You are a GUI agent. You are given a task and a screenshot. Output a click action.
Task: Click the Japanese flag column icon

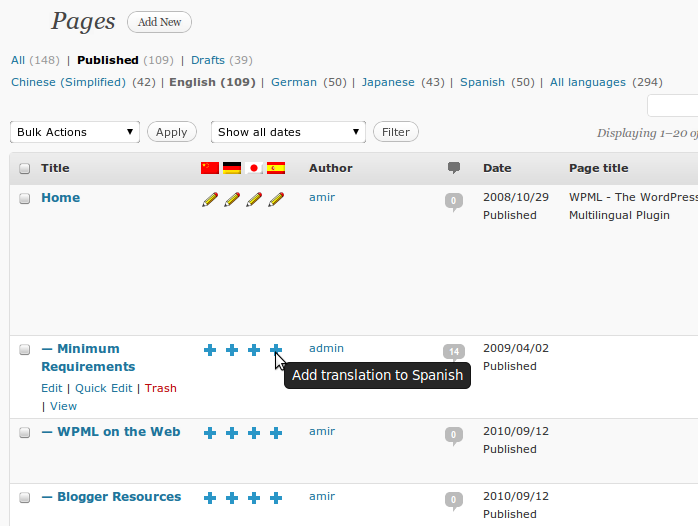(254, 168)
